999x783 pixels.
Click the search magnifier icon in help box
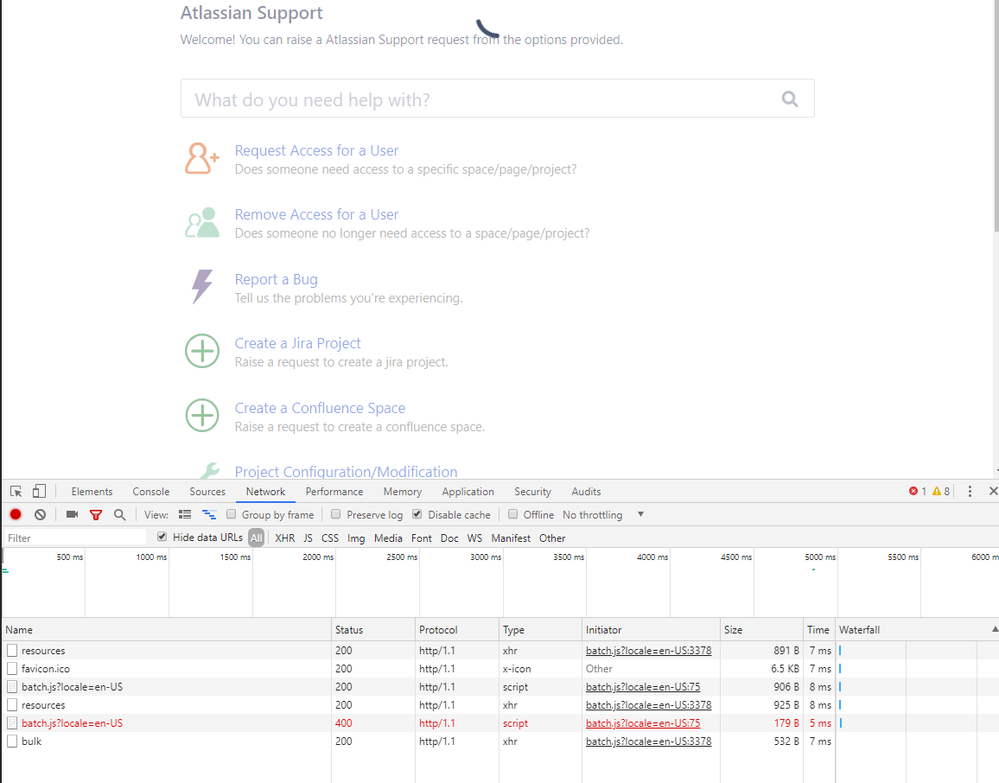(x=789, y=99)
